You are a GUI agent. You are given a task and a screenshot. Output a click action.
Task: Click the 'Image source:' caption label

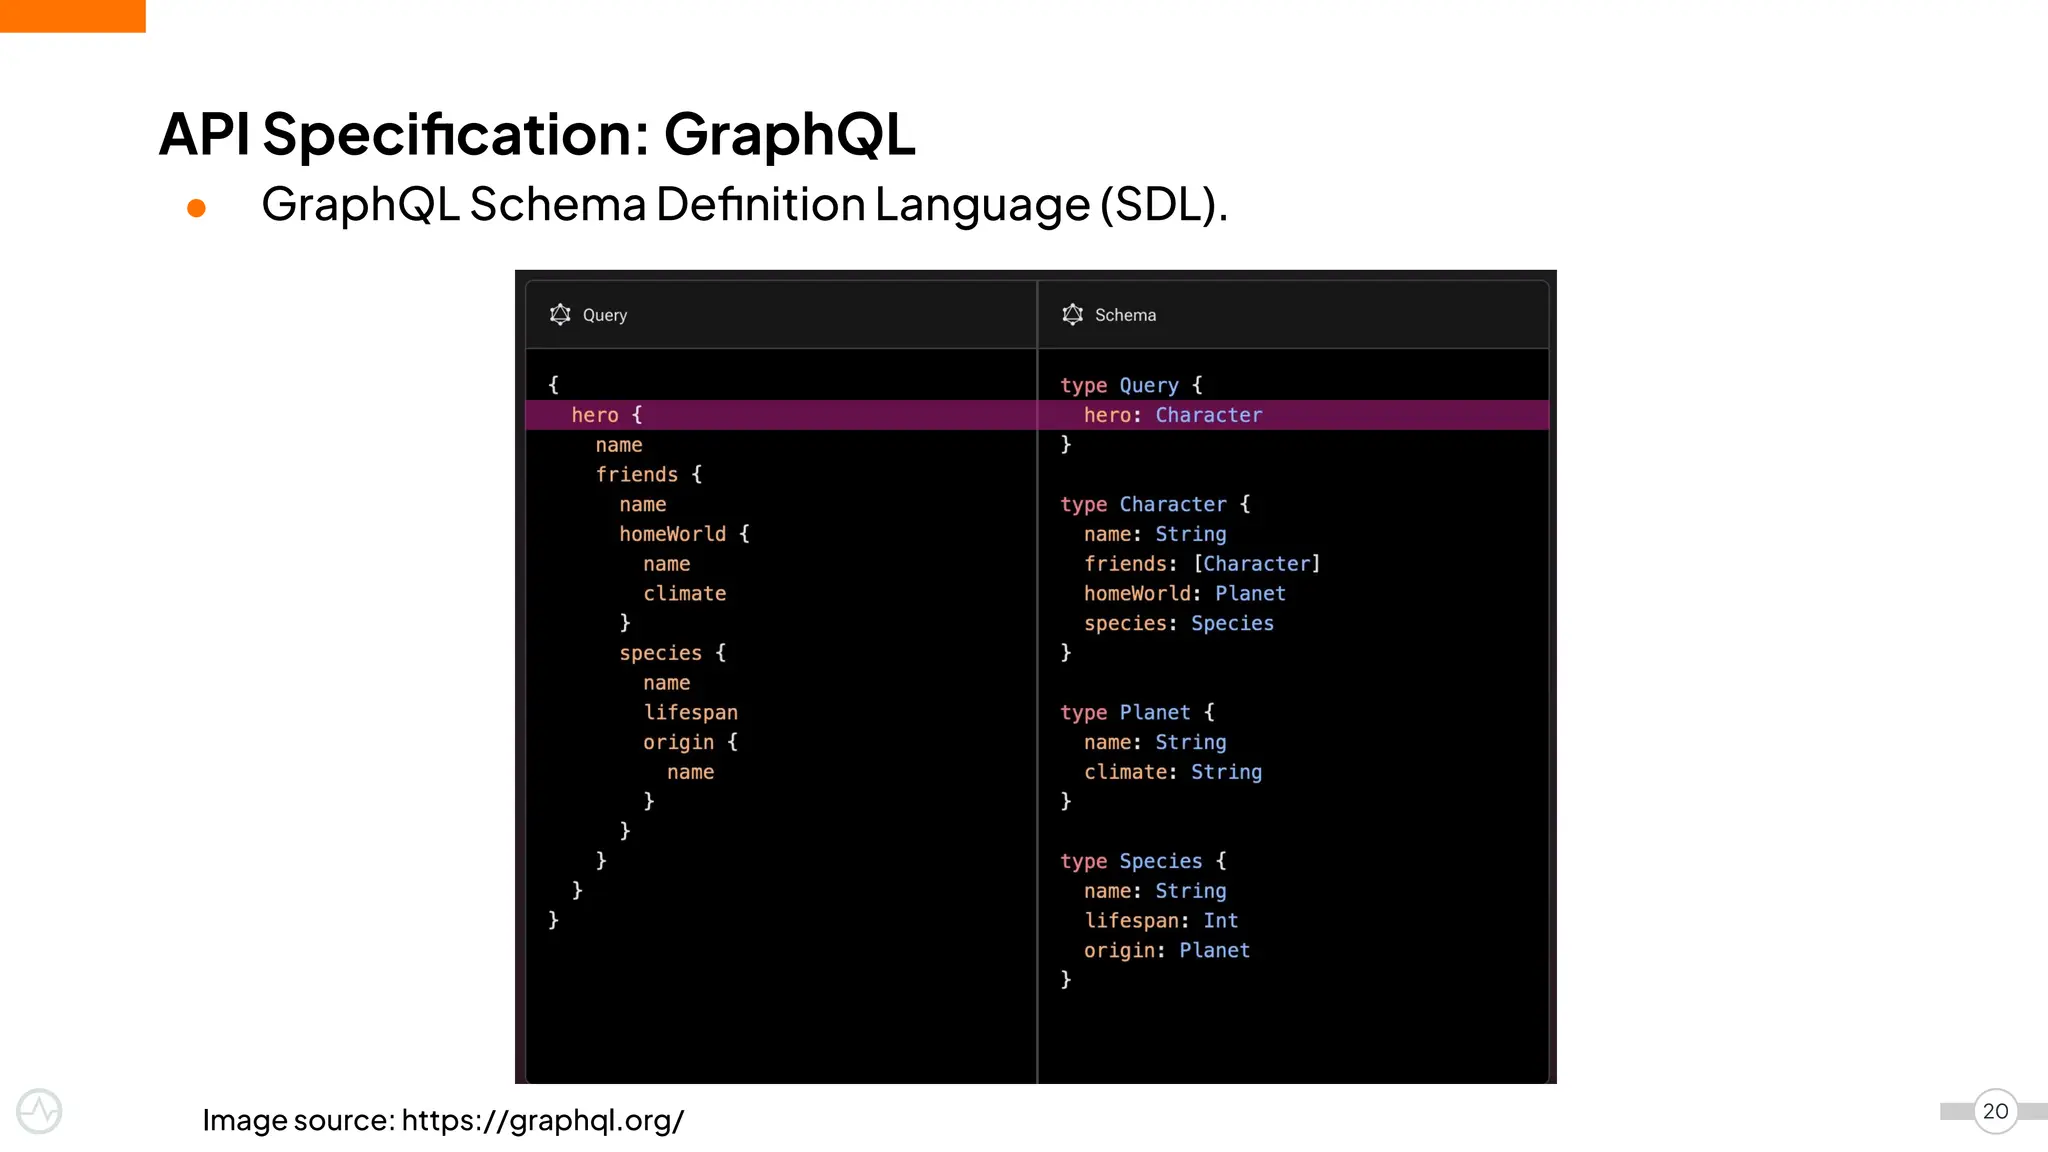pyautogui.click(x=299, y=1120)
